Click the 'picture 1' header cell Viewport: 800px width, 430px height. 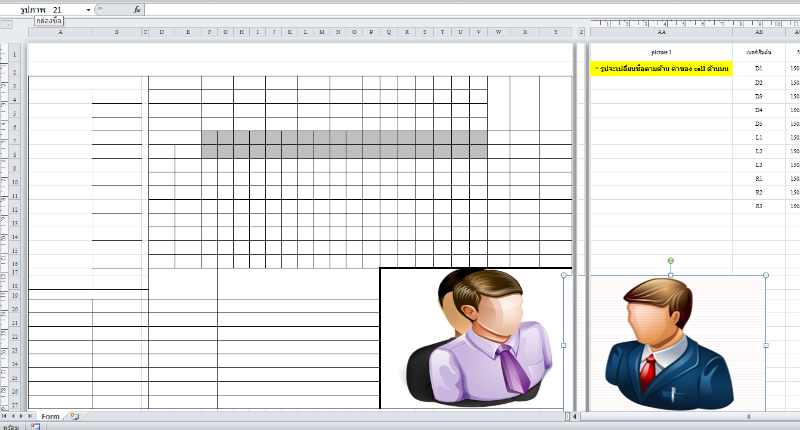click(661, 53)
